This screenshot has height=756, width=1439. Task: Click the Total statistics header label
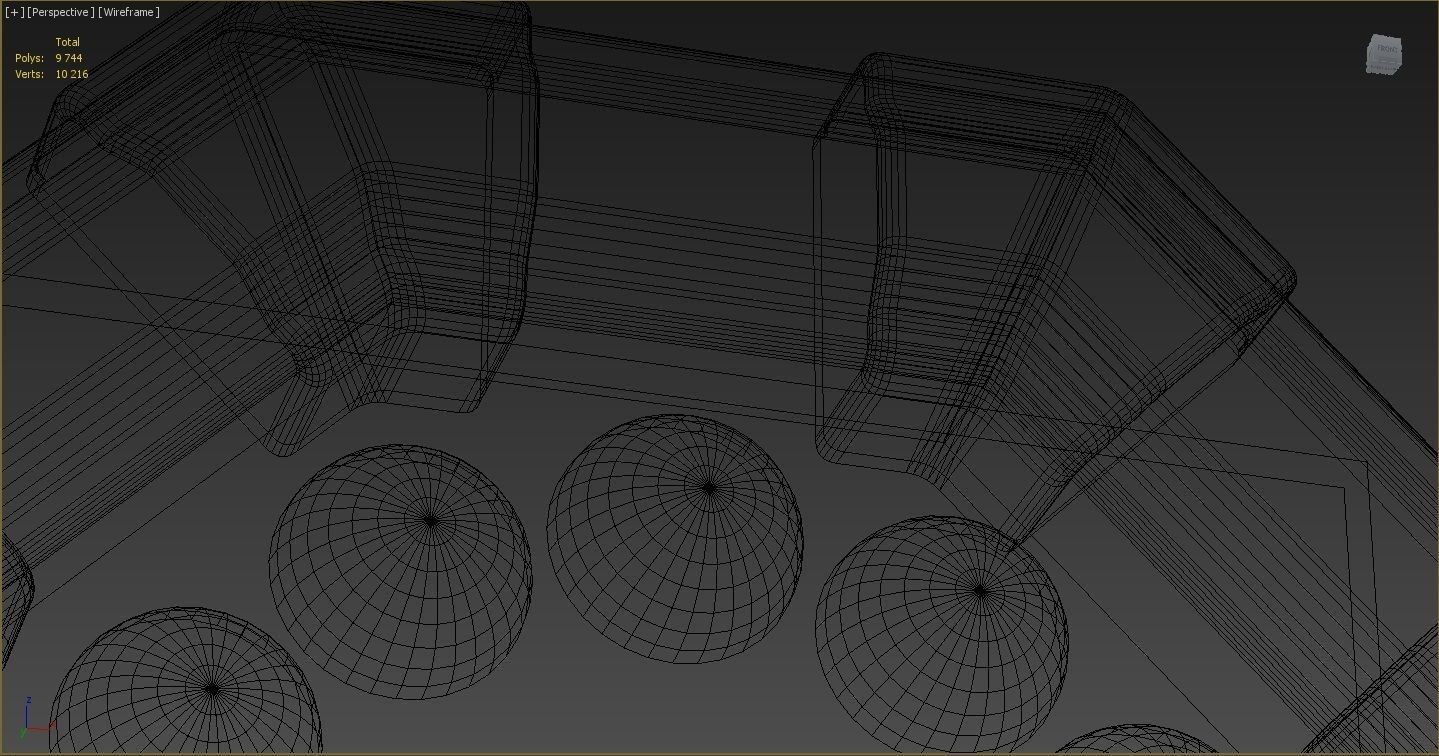[68, 42]
